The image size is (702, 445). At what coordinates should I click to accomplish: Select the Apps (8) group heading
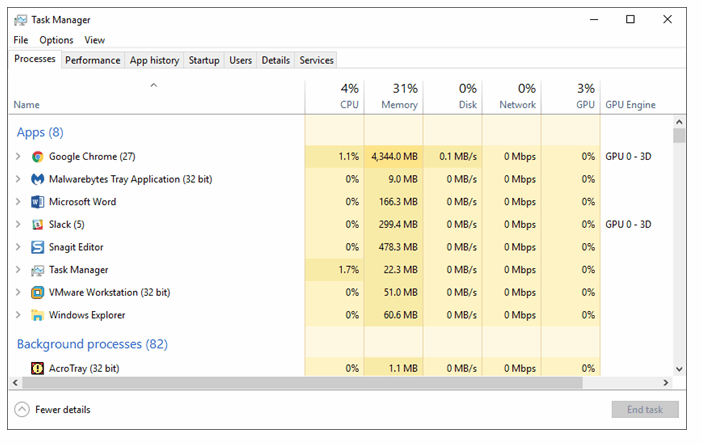coord(40,132)
